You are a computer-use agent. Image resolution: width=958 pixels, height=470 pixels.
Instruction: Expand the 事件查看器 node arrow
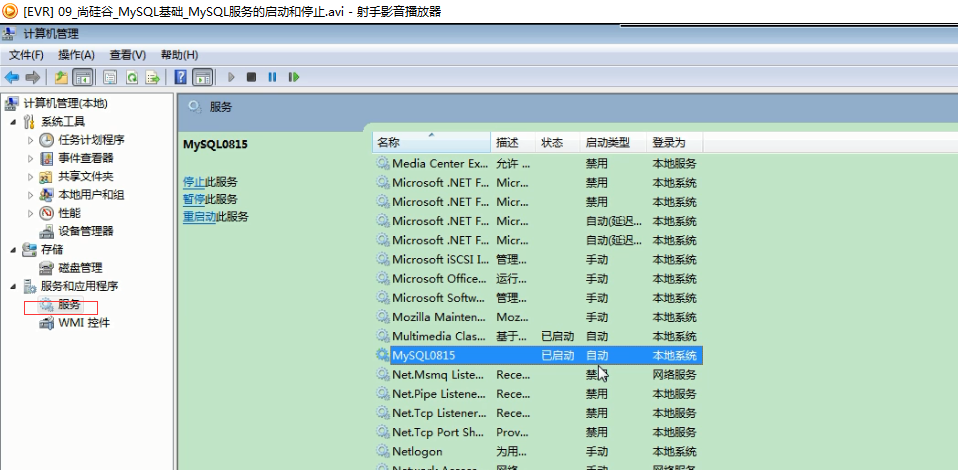(x=31, y=158)
